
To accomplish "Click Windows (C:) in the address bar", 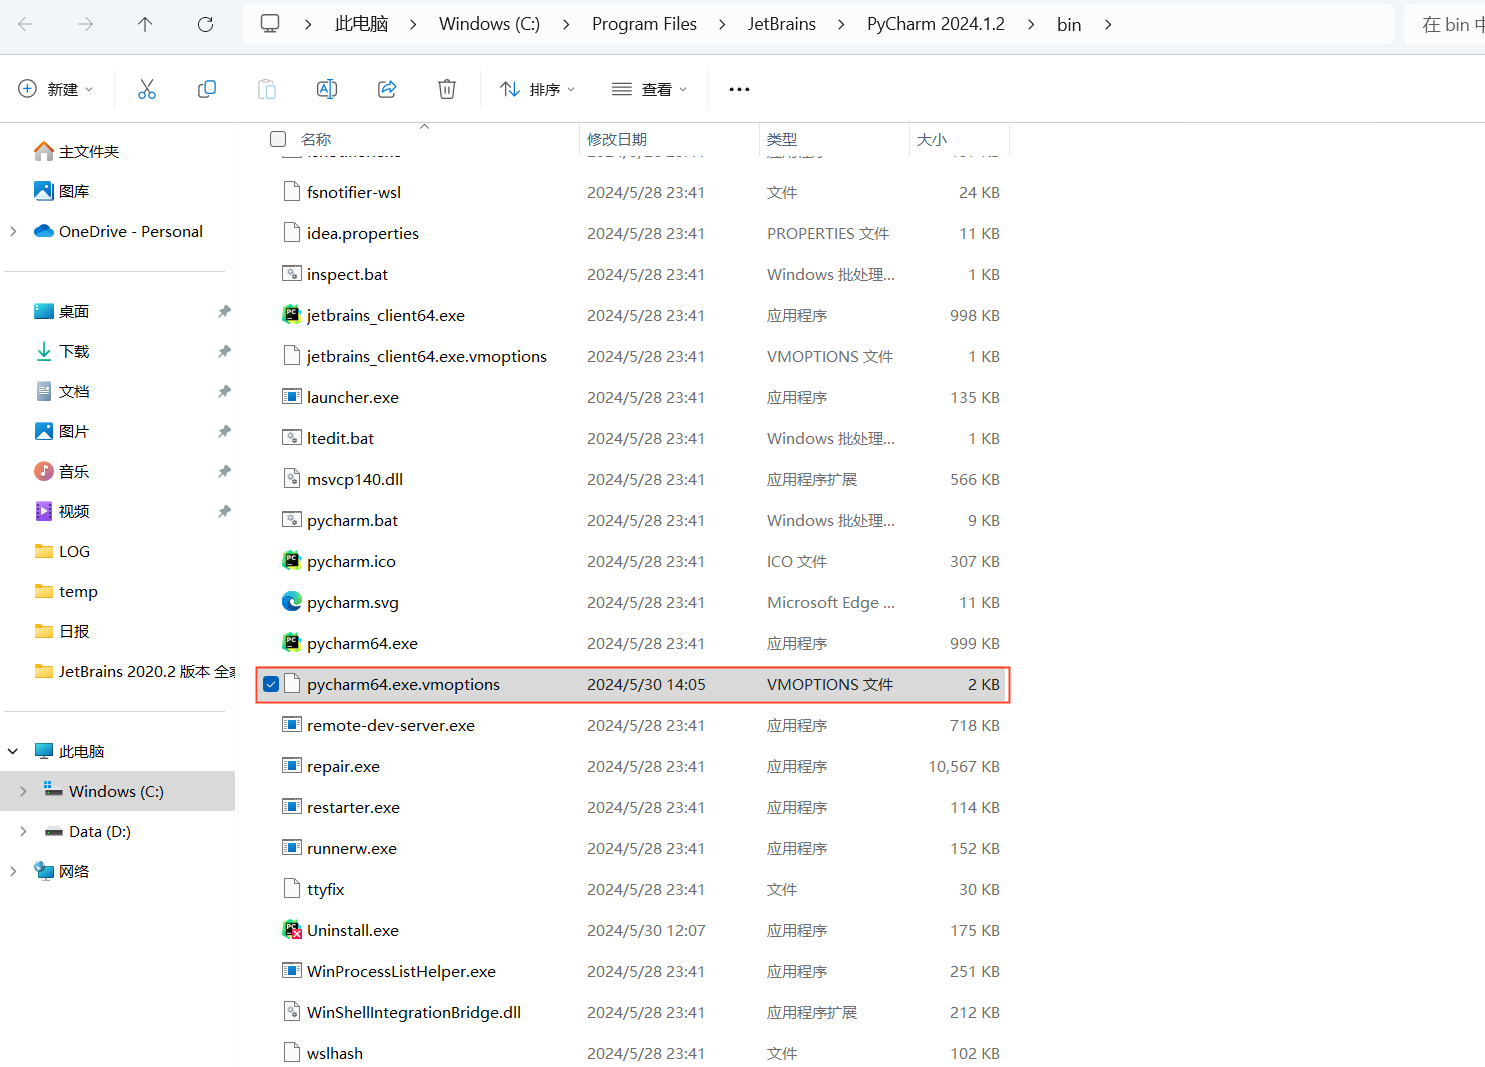I will coord(489,24).
